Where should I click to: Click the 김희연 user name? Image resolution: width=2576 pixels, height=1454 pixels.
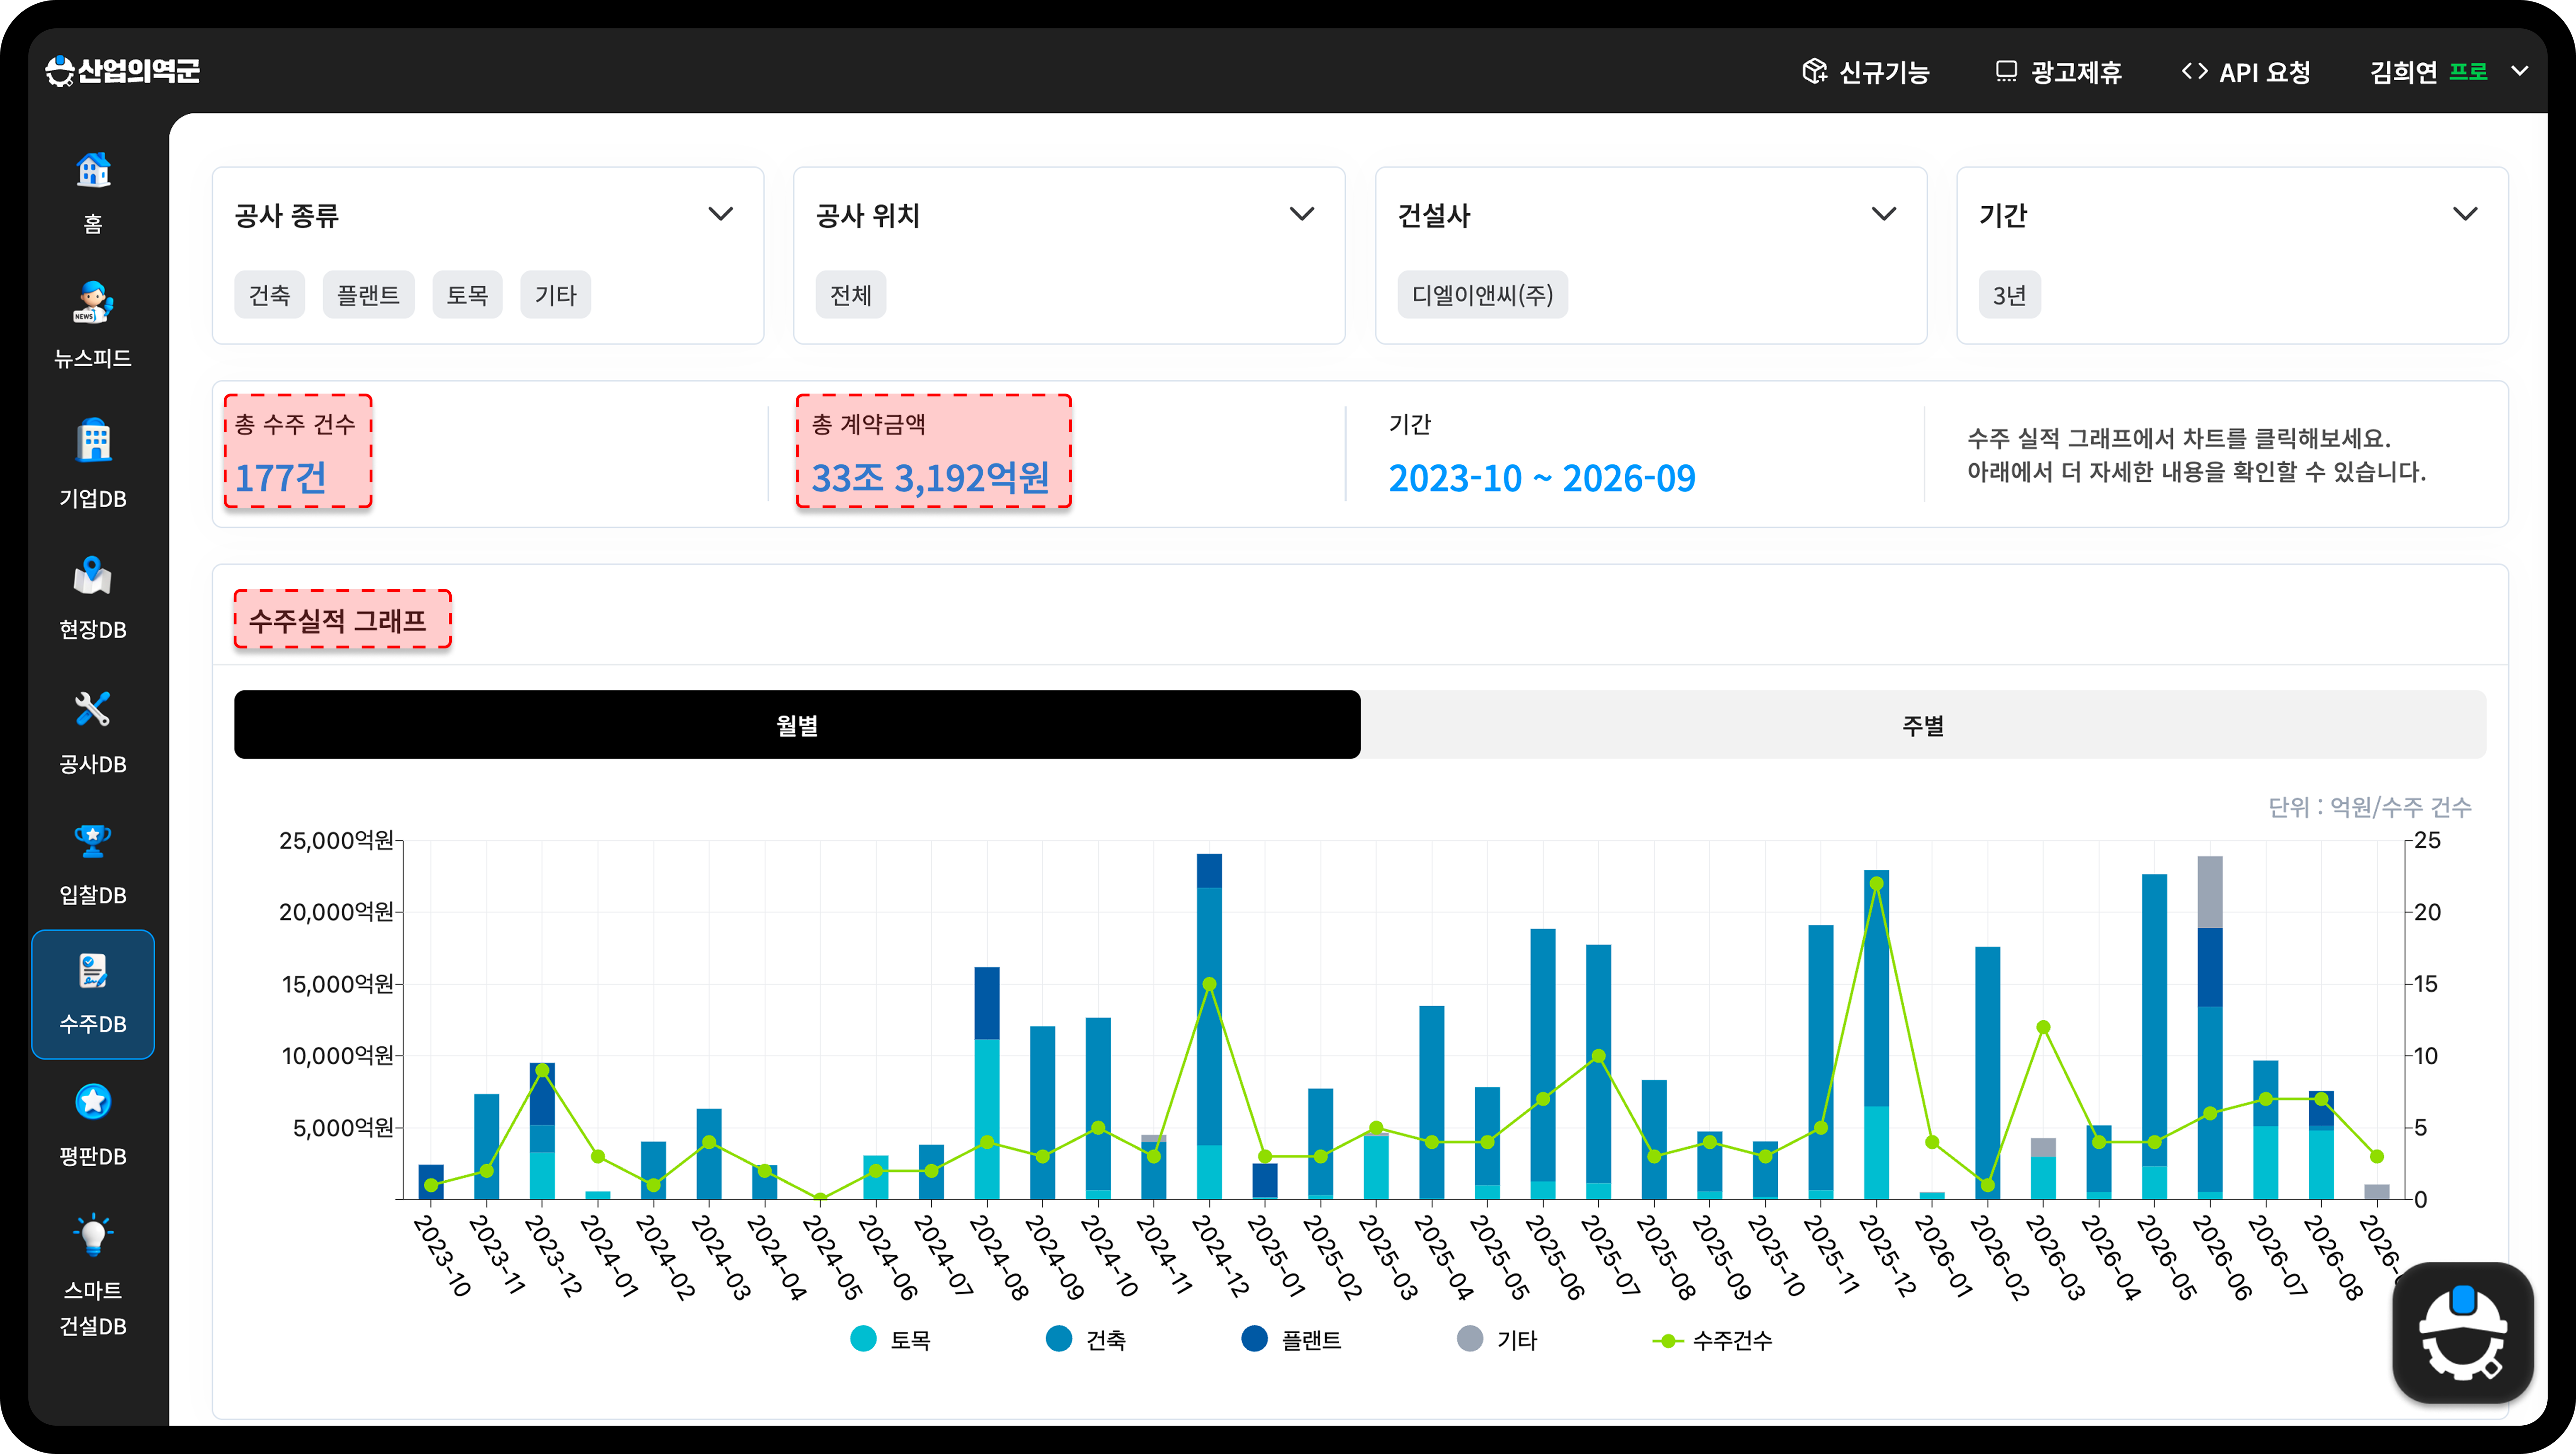pyautogui.click(x=2404, y=72)
